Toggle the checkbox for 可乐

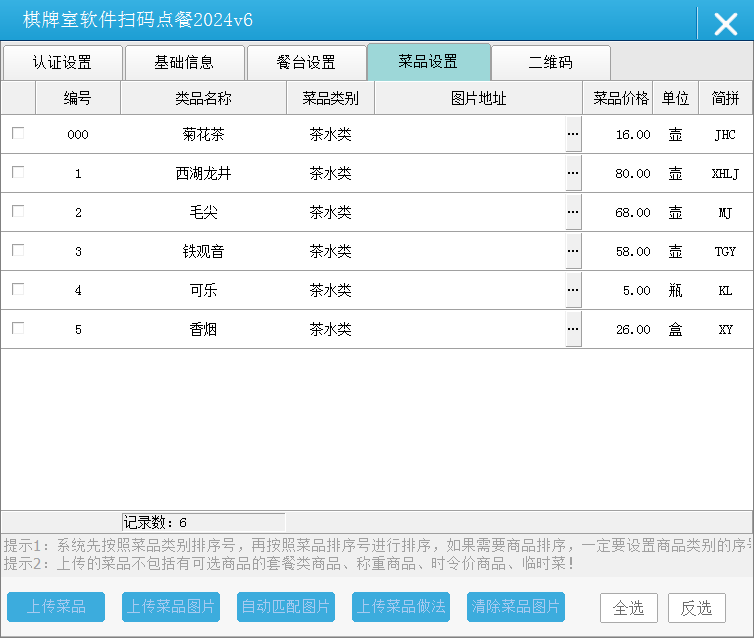click(18, 289)
